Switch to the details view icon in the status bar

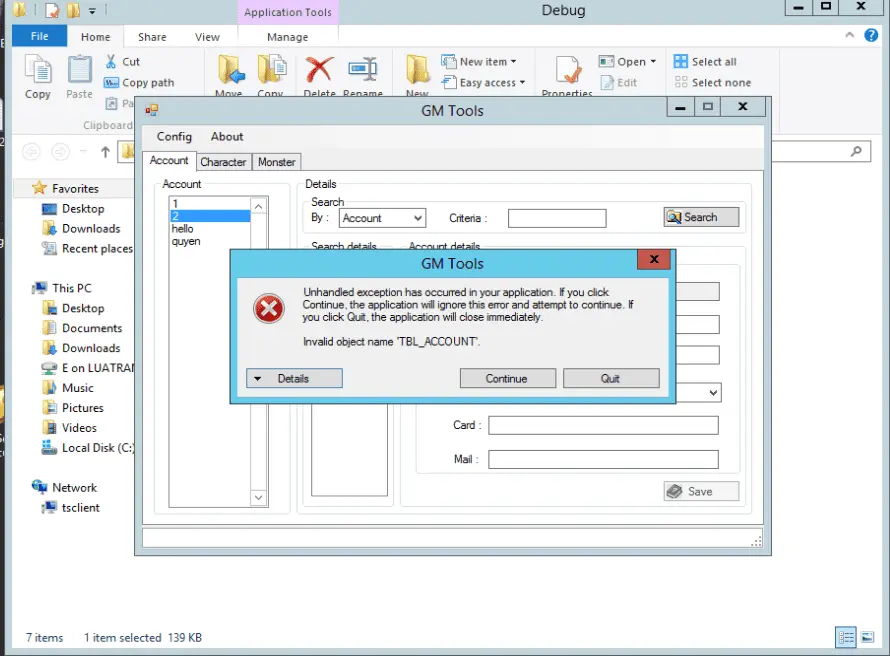point(846,637)
